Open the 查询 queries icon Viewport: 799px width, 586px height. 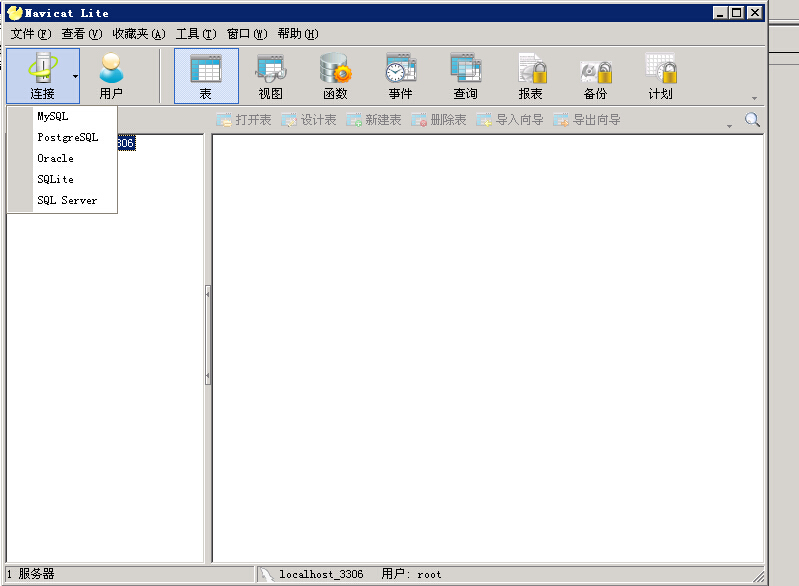[x=465, y=76]
